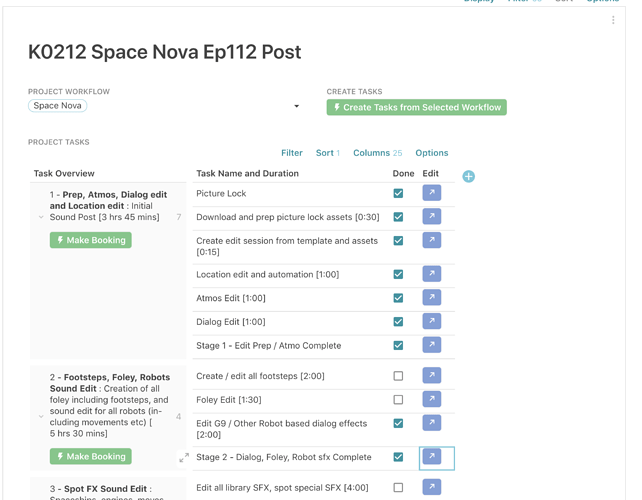Check Done for Create / edit all footsteps
This screenshot has height=500, width=642.
coord(398,376)
